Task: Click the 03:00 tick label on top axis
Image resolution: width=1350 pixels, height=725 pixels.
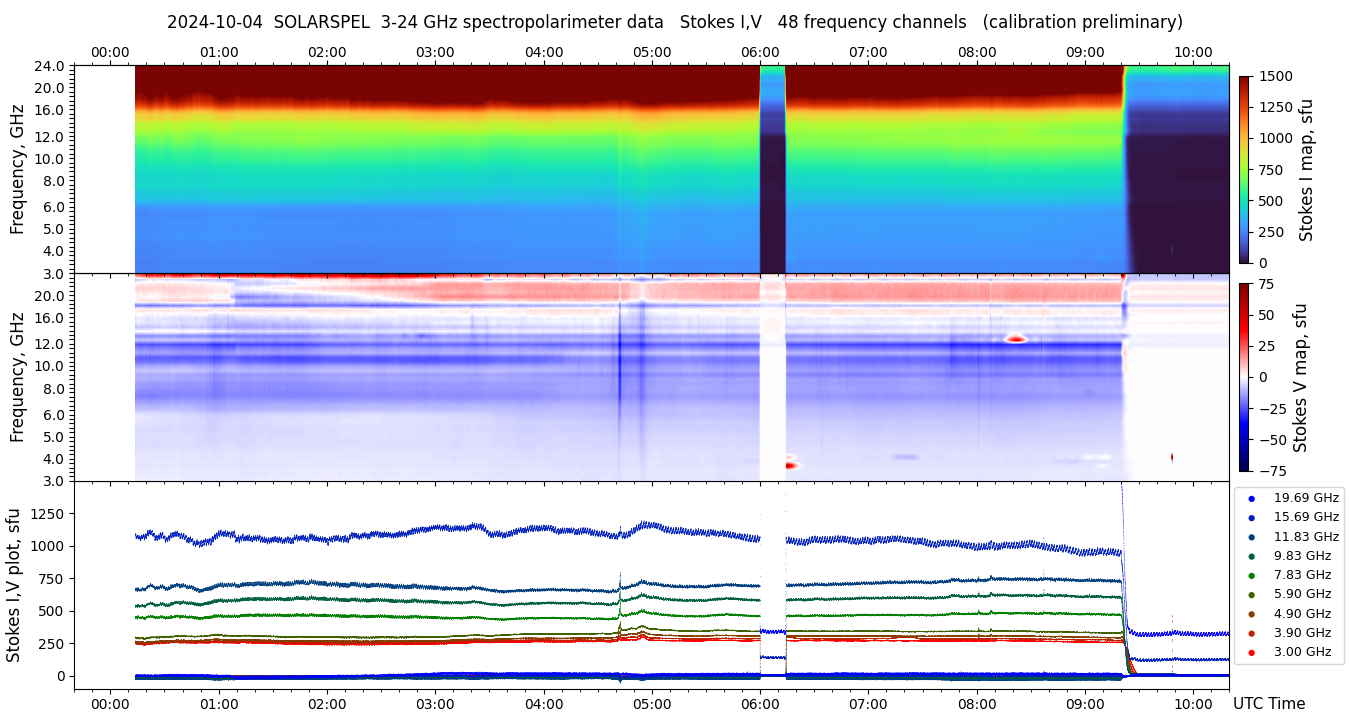Action: click(435, 52)
